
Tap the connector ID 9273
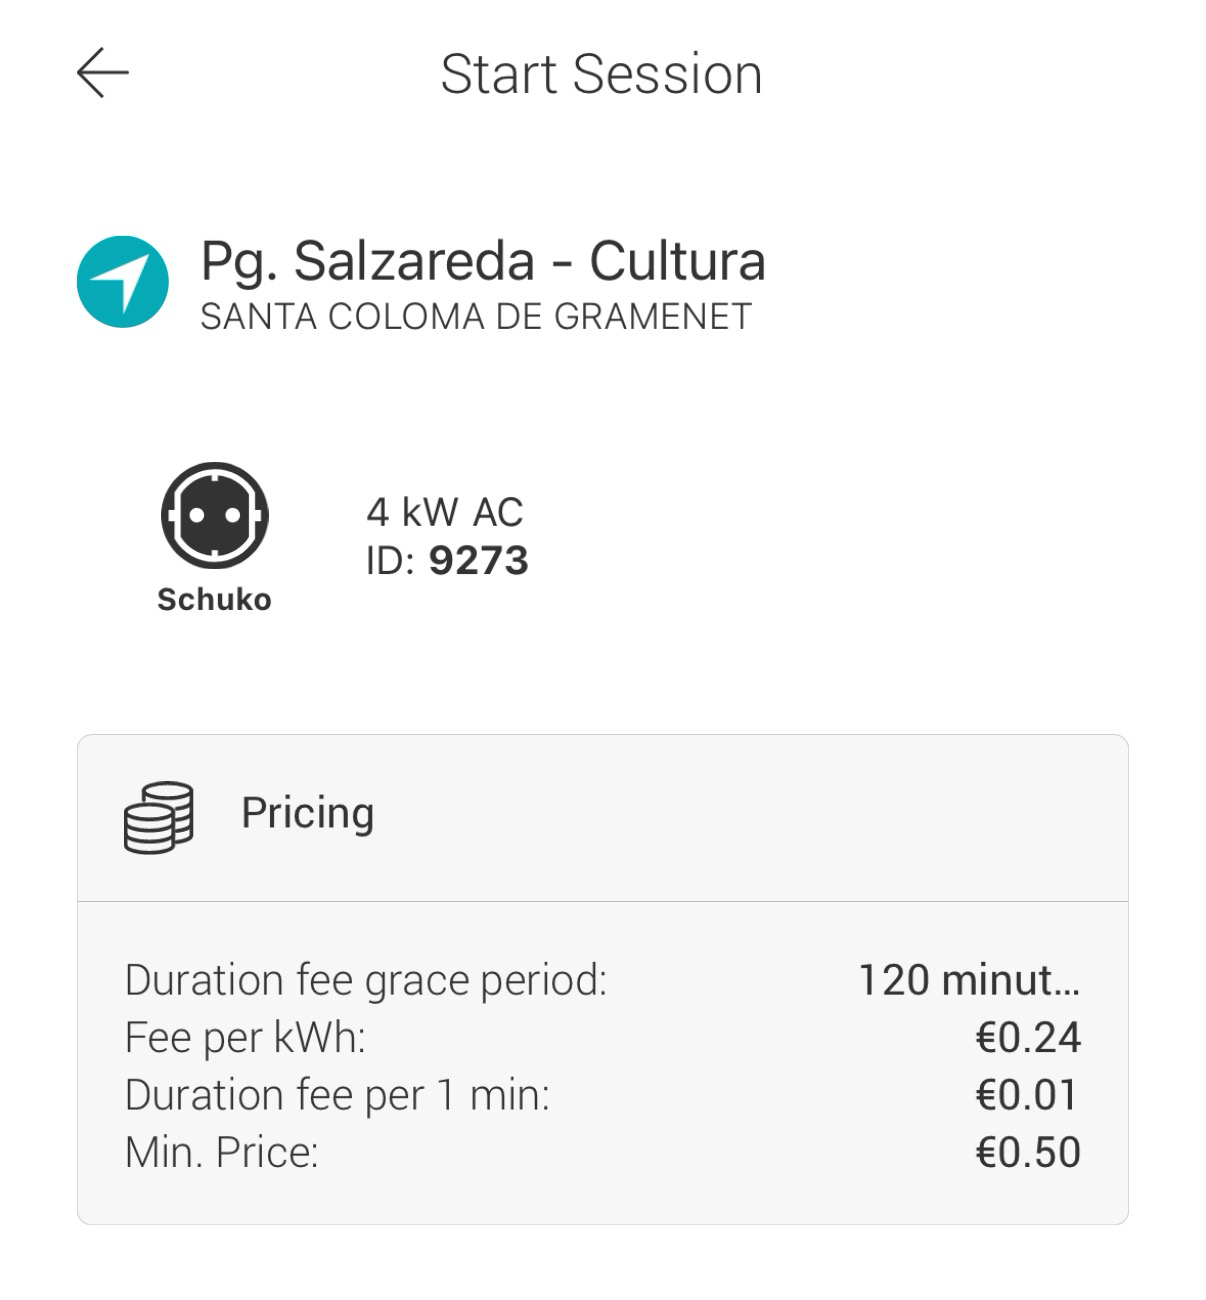click(x=478, y=560)
